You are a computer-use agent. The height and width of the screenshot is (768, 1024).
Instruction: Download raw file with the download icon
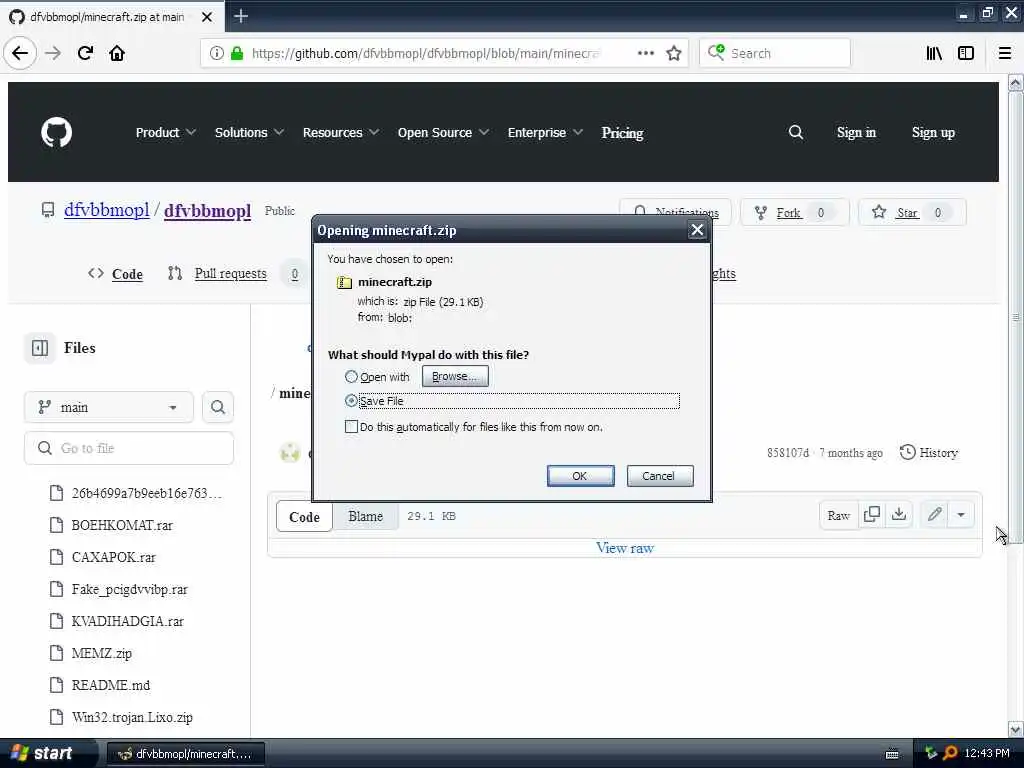[x=899, y=515]
